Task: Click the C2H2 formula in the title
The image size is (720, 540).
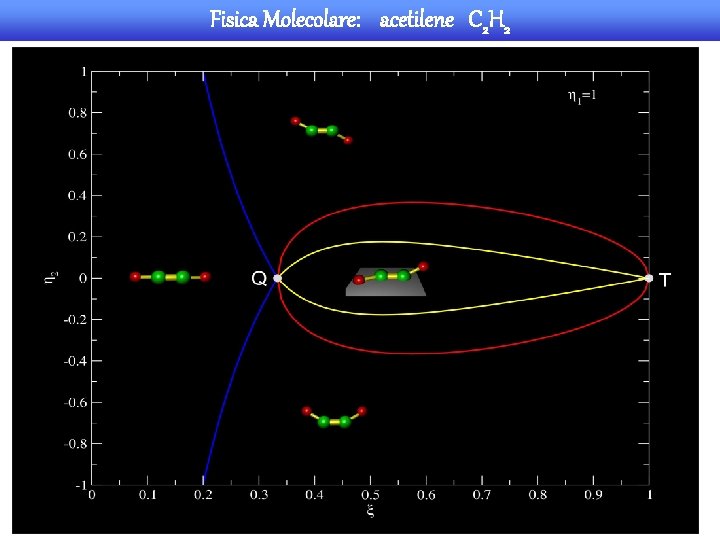Action: (489, 22)
